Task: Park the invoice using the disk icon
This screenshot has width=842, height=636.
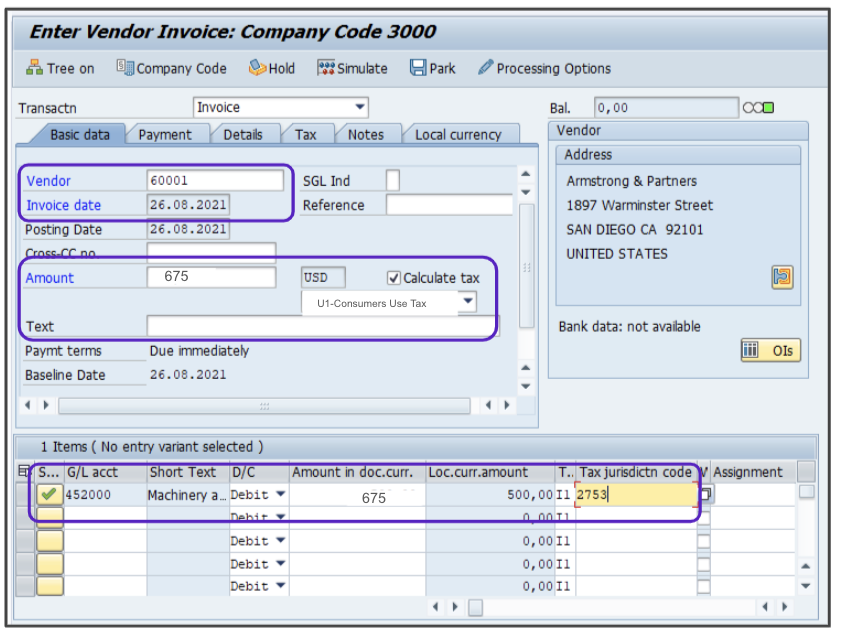Action: click(418, 68)
